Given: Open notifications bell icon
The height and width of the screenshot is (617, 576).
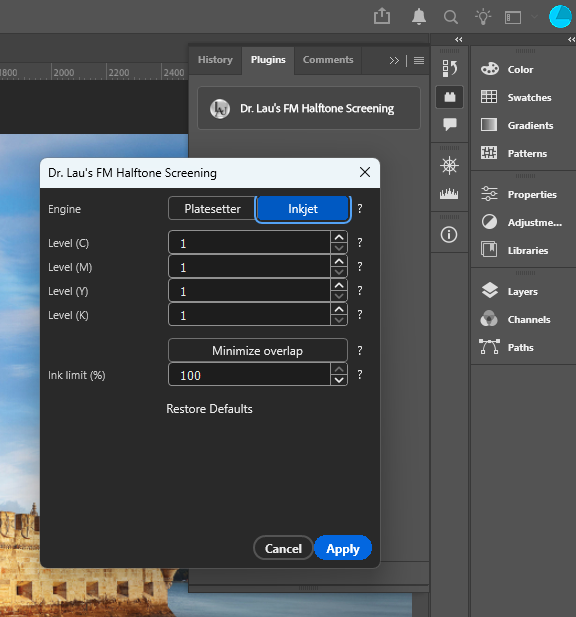Looking at the screenshot, I should point(419,17).
